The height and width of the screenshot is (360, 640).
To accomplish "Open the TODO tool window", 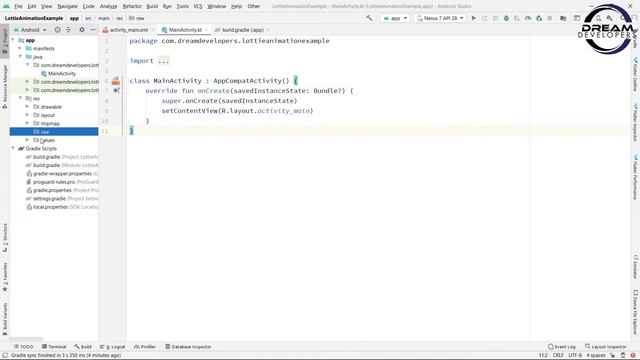I will coord(24,347).
